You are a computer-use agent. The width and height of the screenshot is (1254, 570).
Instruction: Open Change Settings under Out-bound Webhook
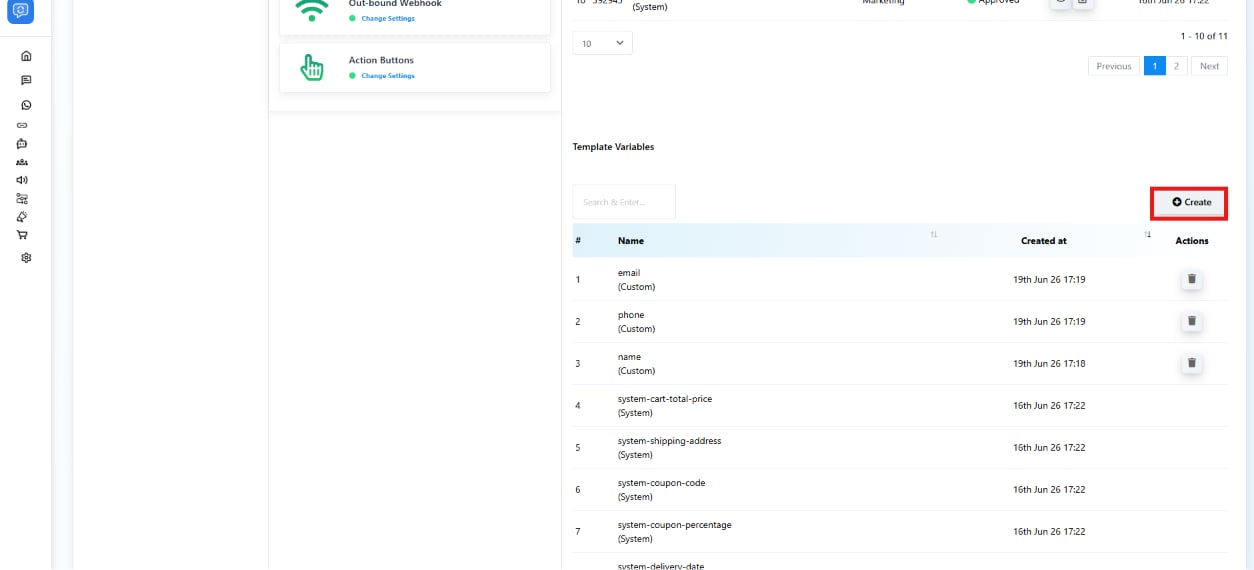(x=387, y=19)
